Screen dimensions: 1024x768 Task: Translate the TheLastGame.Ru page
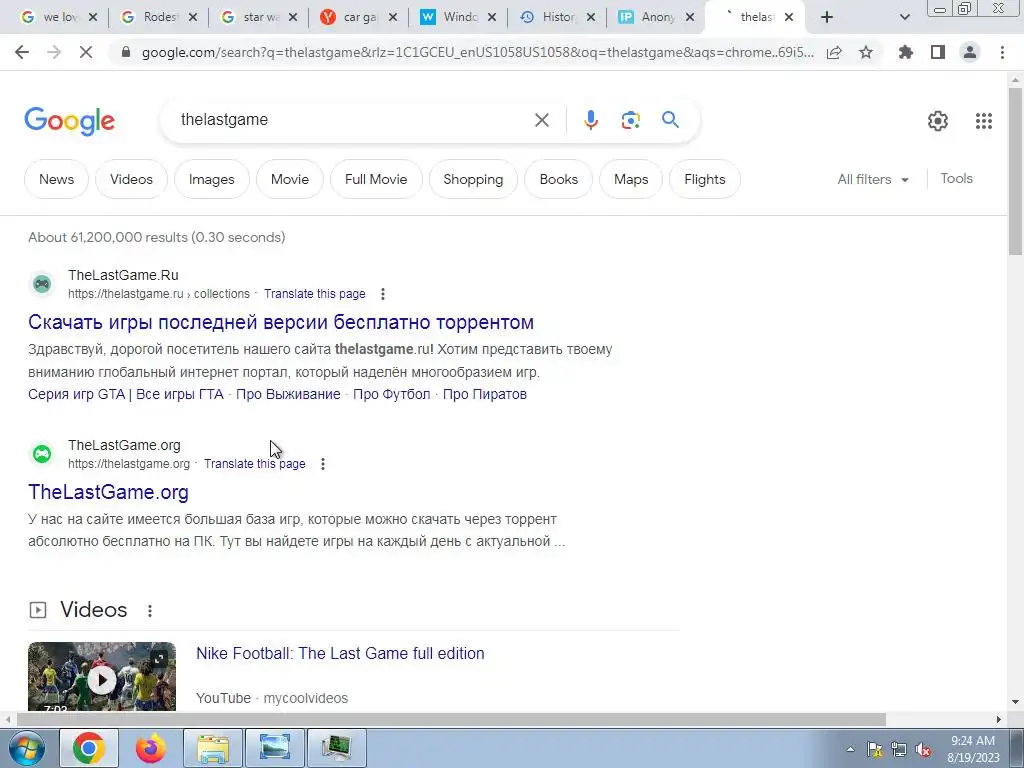pyautogui.click(x=315, y=294)
